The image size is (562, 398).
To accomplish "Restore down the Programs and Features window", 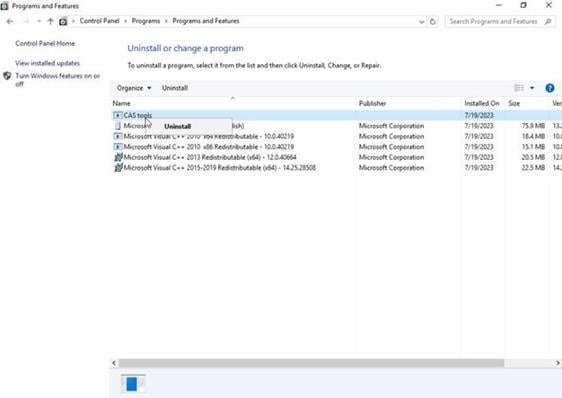I will [x=523, y=5].
